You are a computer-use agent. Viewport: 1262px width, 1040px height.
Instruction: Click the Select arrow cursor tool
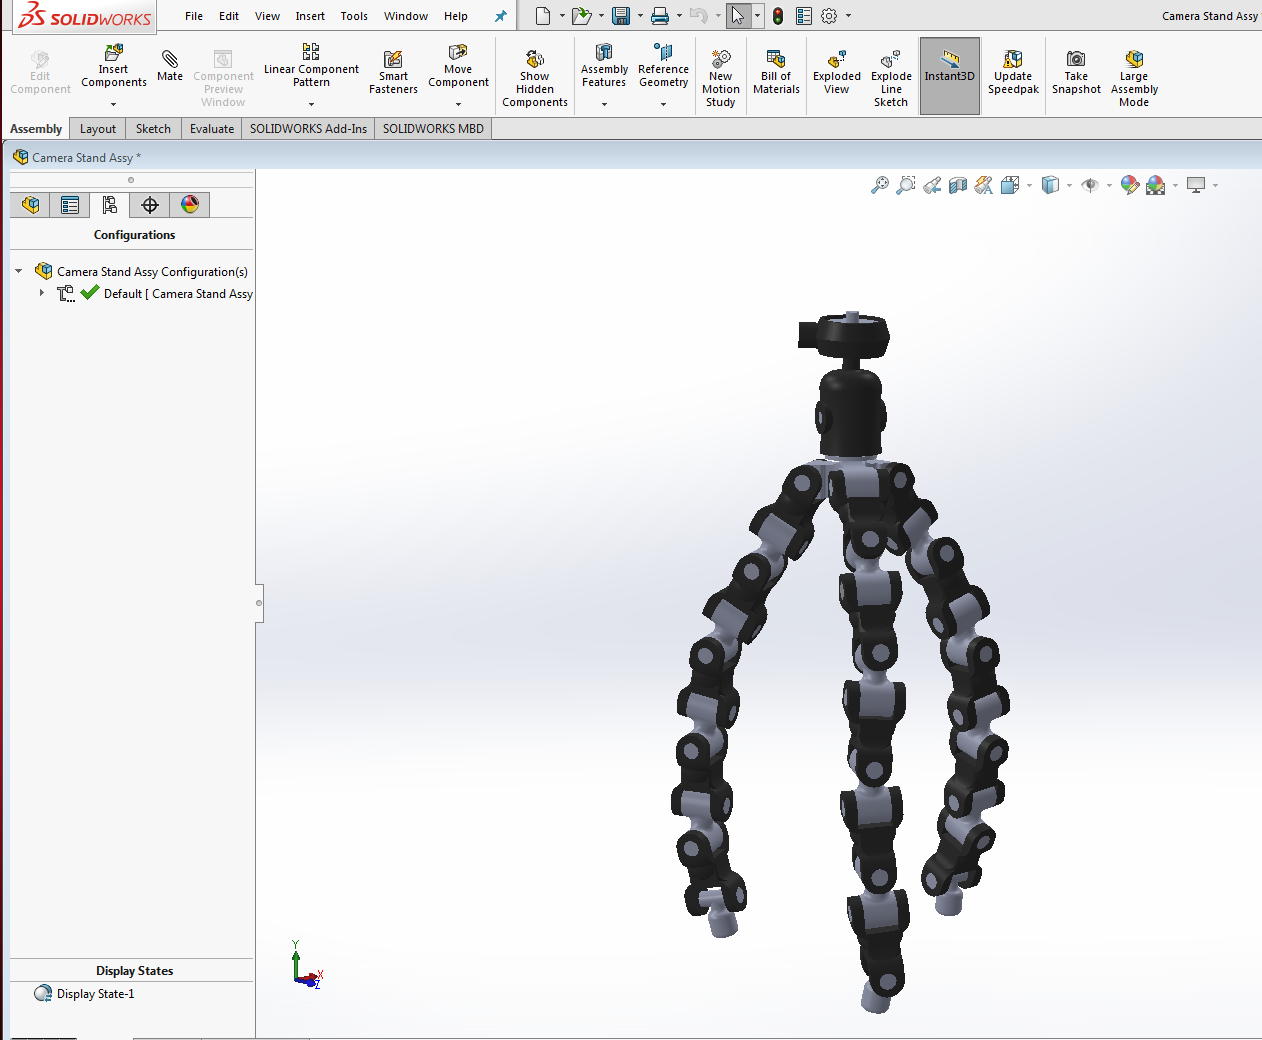(738, 16)
